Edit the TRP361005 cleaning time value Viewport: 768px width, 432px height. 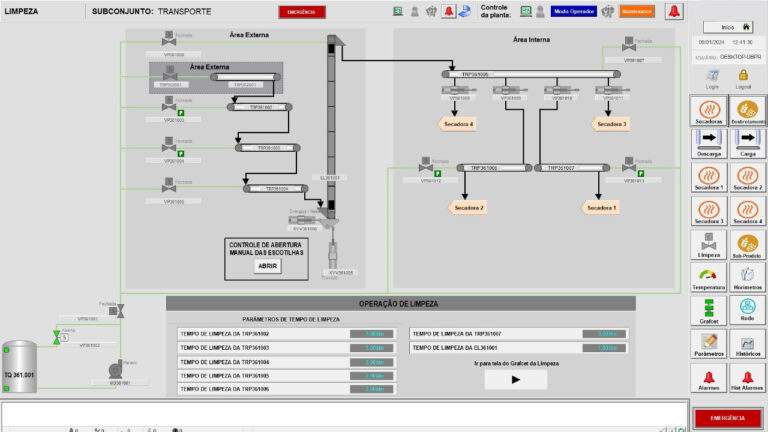coord(371,376)
